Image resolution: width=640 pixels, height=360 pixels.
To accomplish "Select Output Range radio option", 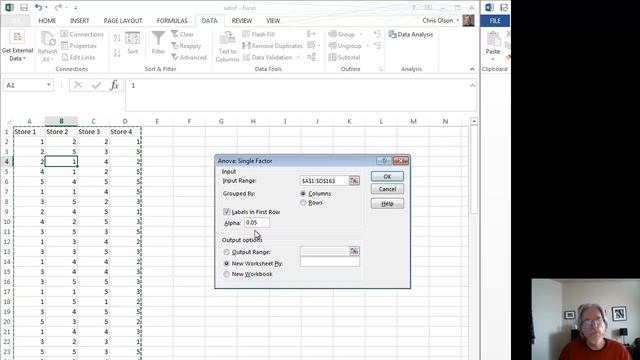I will pyautogui.click(x=227, y=252).
